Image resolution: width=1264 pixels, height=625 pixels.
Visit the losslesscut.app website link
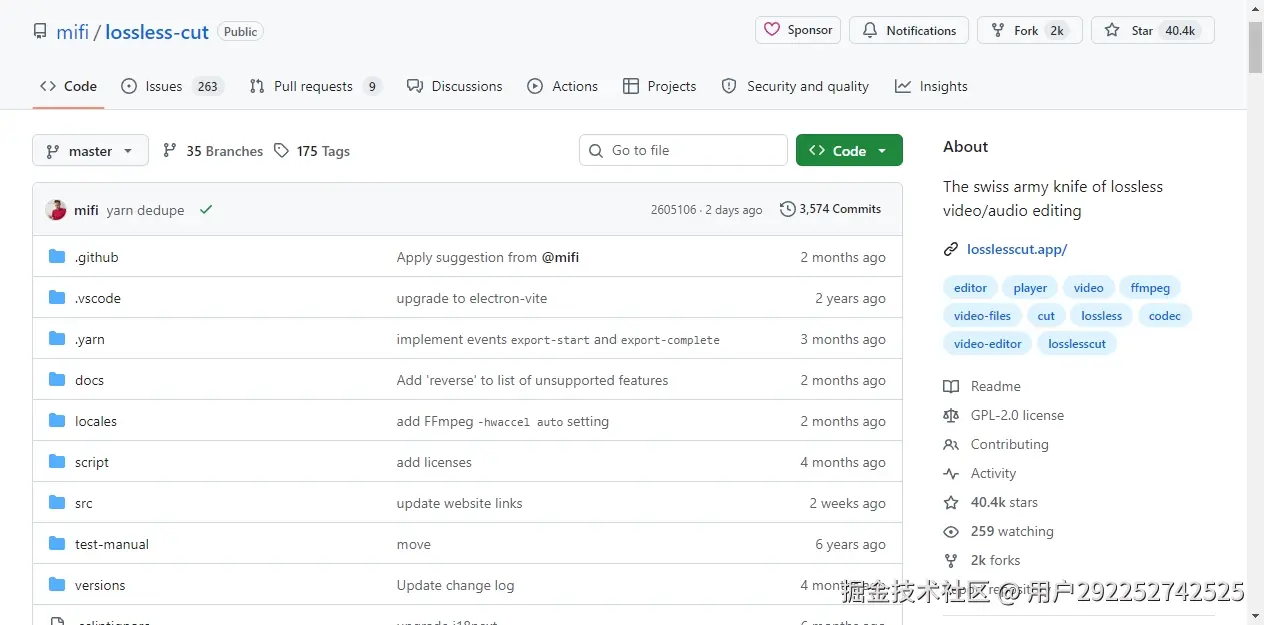1017,249
